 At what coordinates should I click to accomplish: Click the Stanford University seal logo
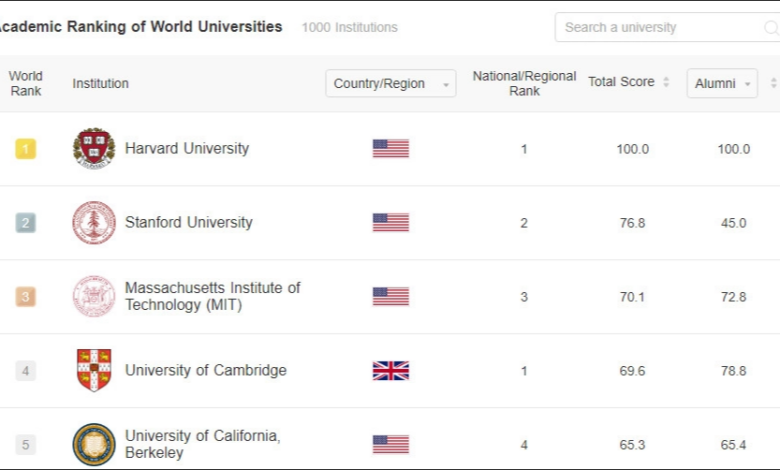pyautogui.click(x=94, y=222)
